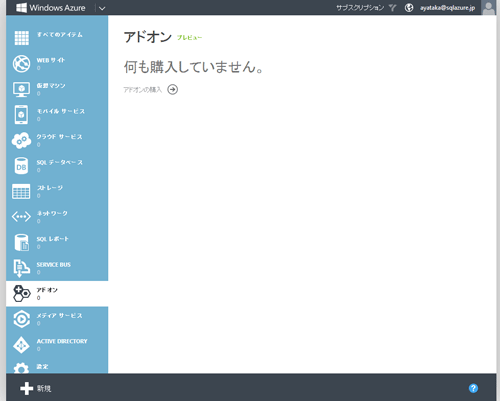Viewport: 500px width, 401px height.
Task: Open the SQL レポート icon
Action: pos(22,242)
